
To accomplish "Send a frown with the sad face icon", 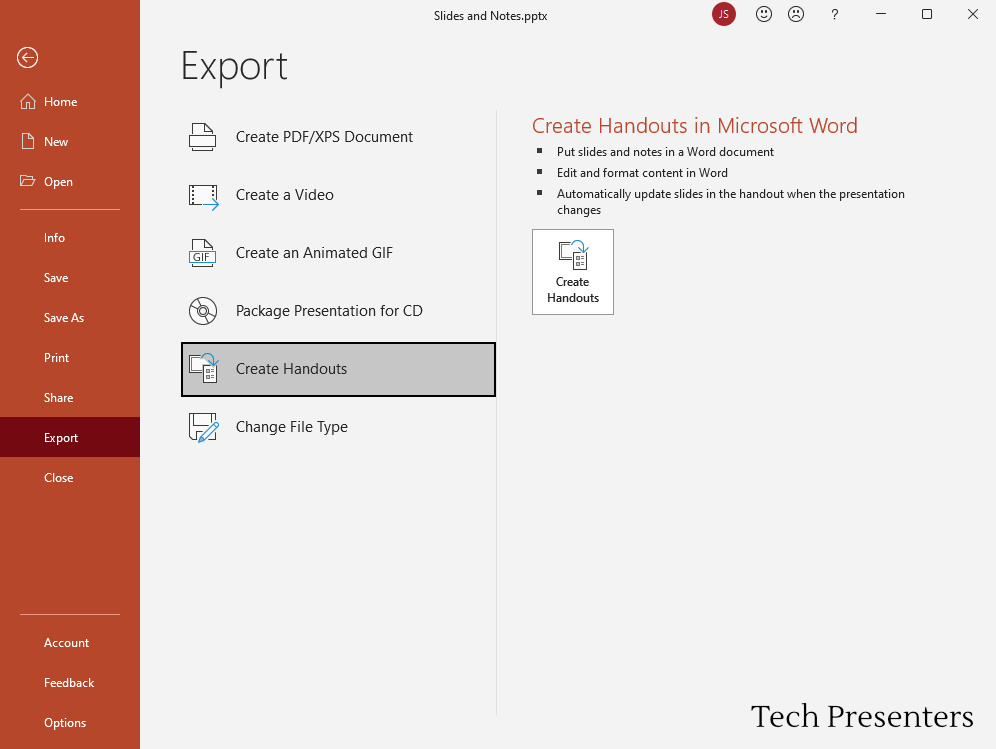I will pyautogui.click(x=796, y=14).
